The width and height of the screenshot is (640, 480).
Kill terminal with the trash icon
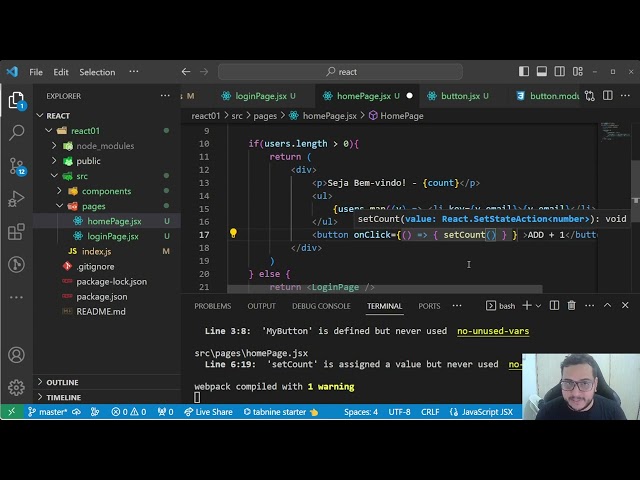[571, 305]
